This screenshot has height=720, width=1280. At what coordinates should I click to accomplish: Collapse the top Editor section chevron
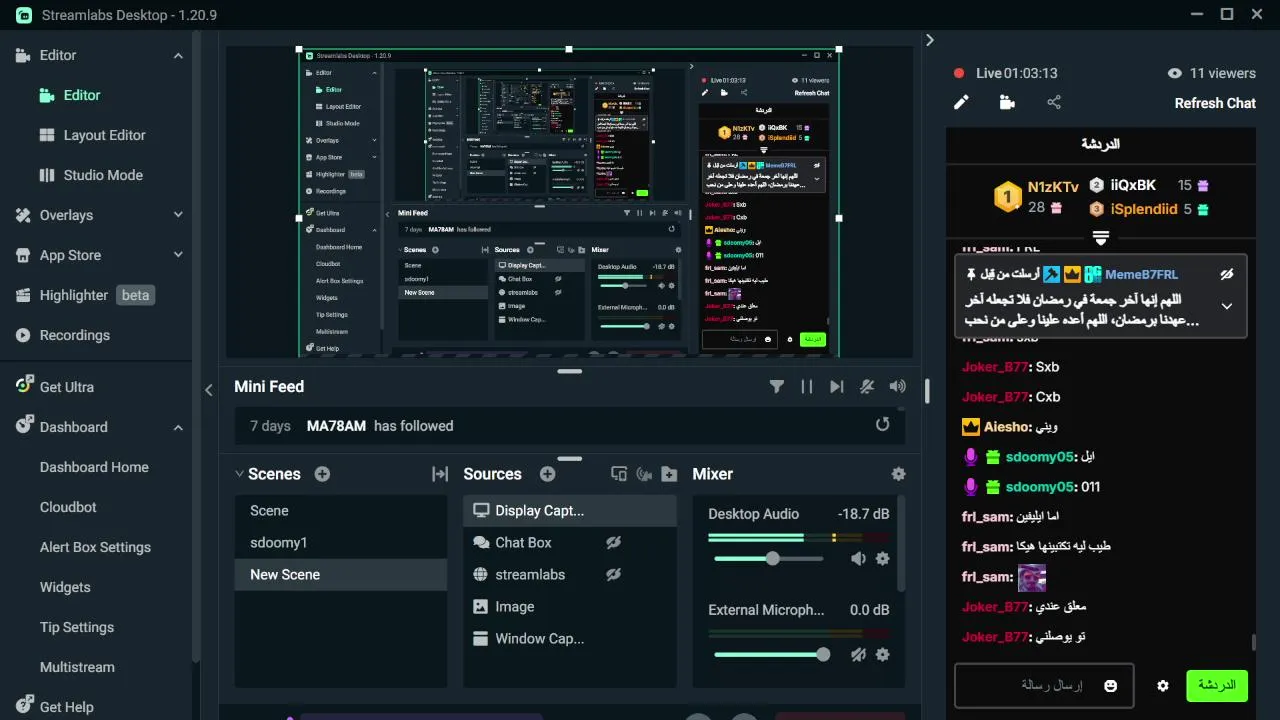coord(178,56)
